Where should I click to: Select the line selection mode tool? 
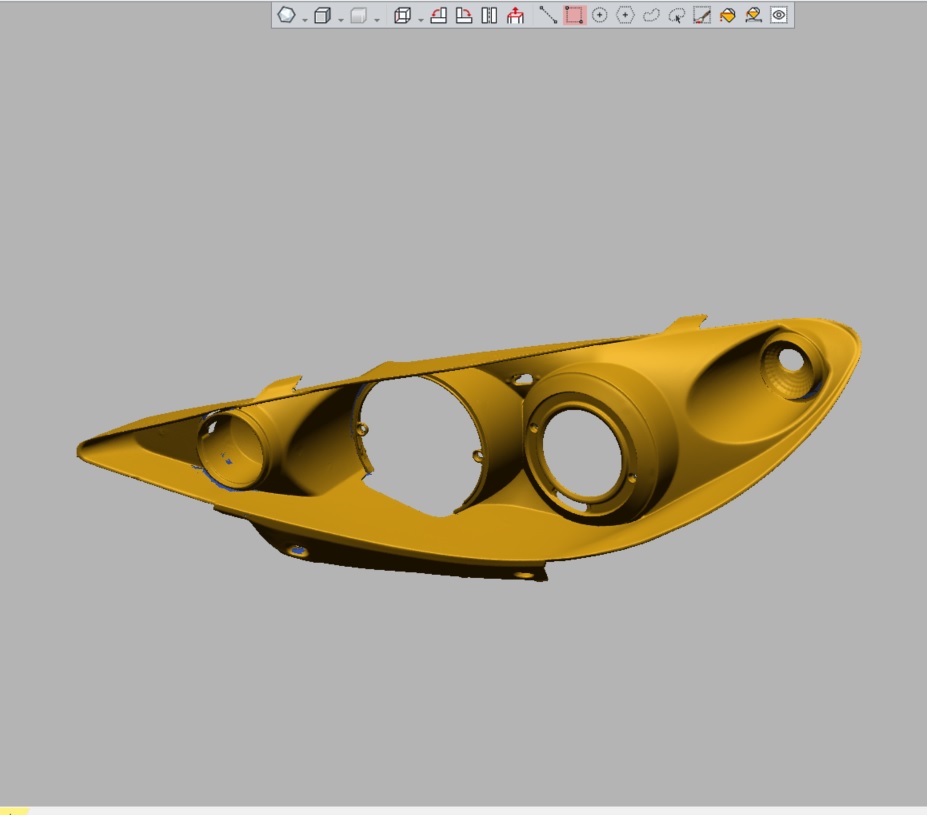click(x=548, y=15)
